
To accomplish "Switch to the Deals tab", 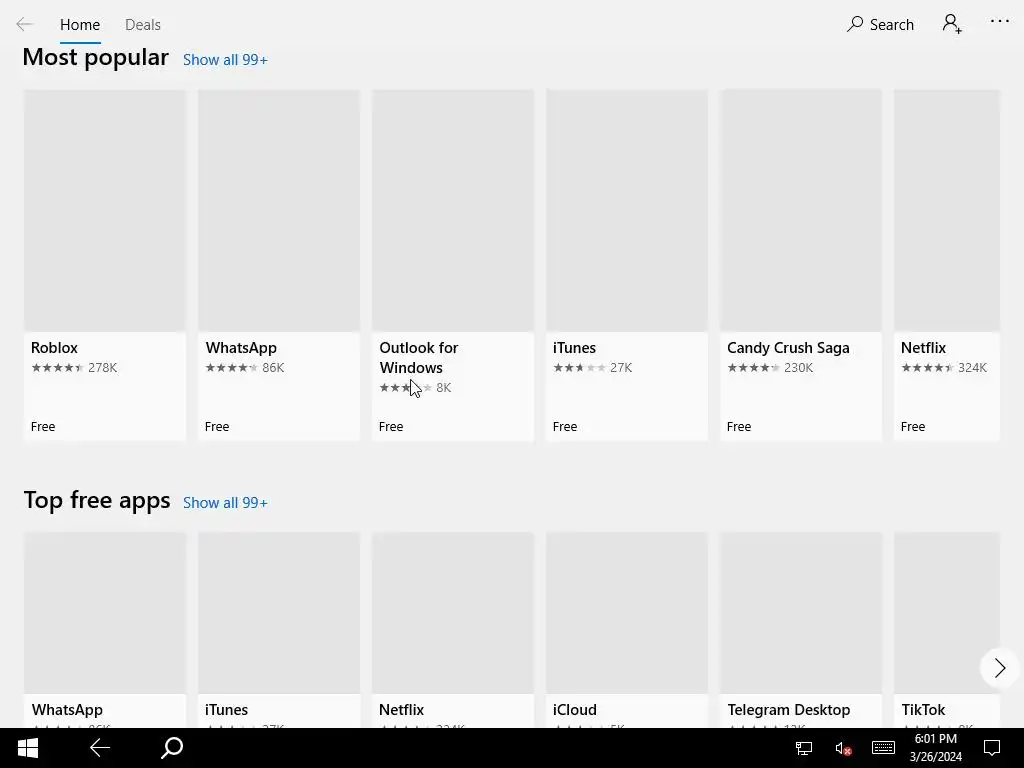I will (x=142, y=25).
